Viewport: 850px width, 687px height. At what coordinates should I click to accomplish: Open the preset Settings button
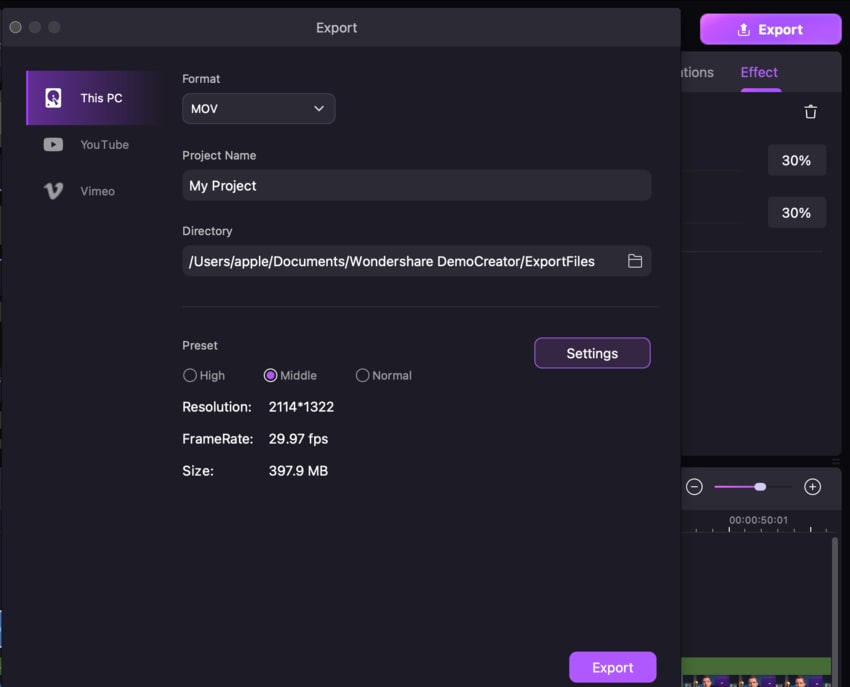tap(592, 353)
